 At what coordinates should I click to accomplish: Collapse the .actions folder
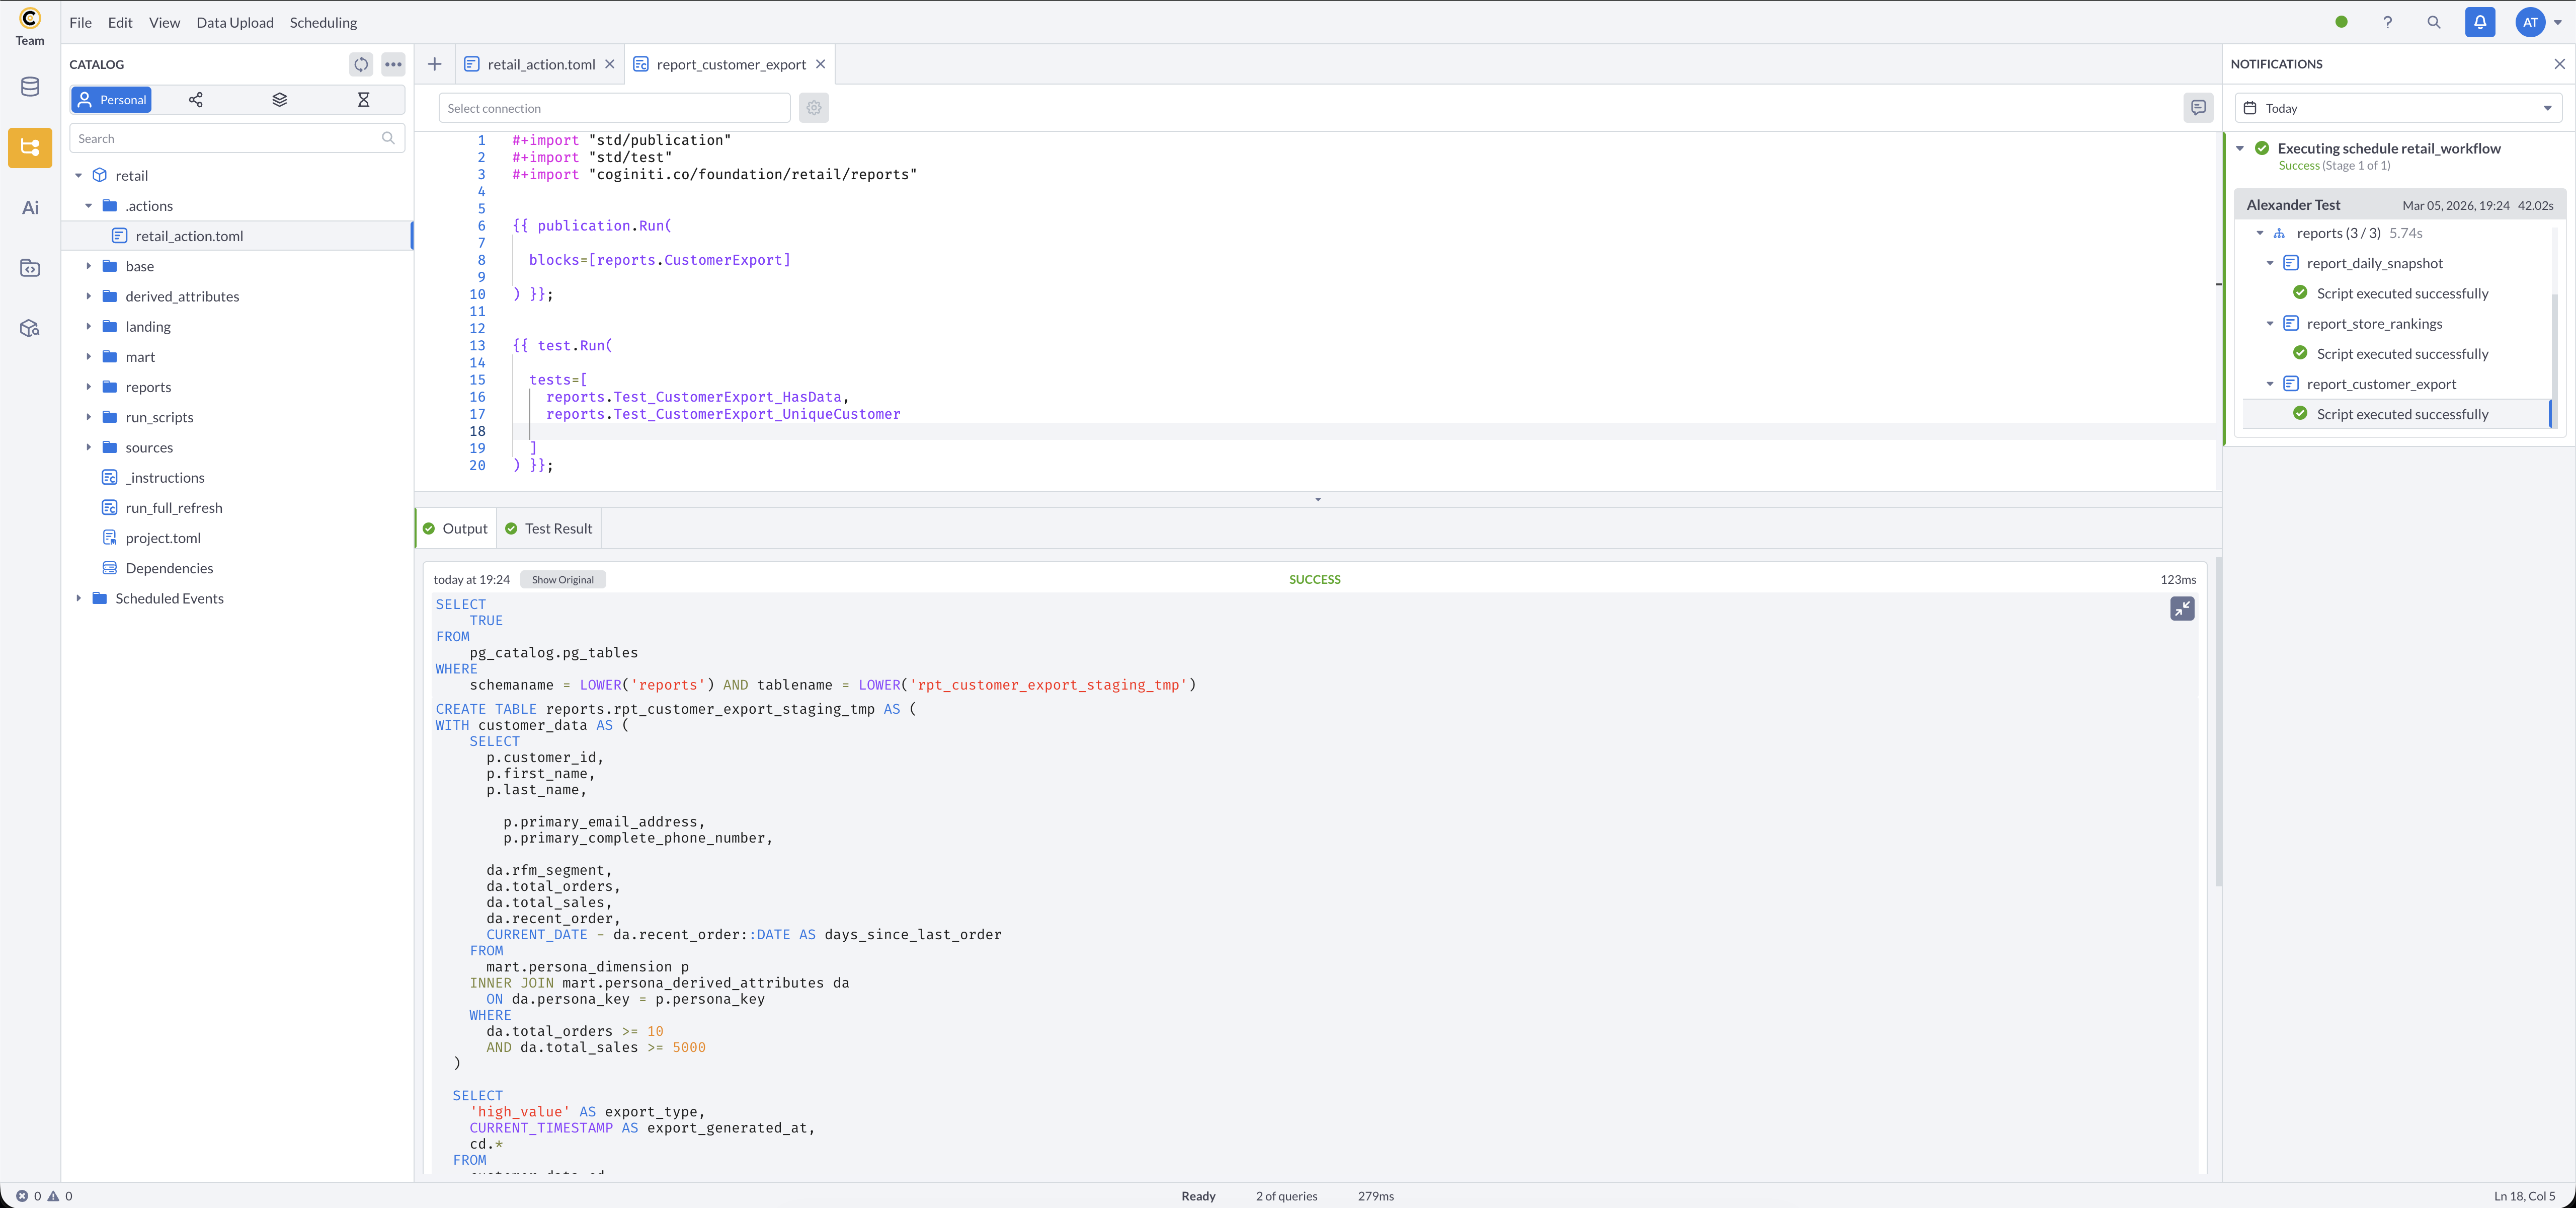(x=89, y=206)
